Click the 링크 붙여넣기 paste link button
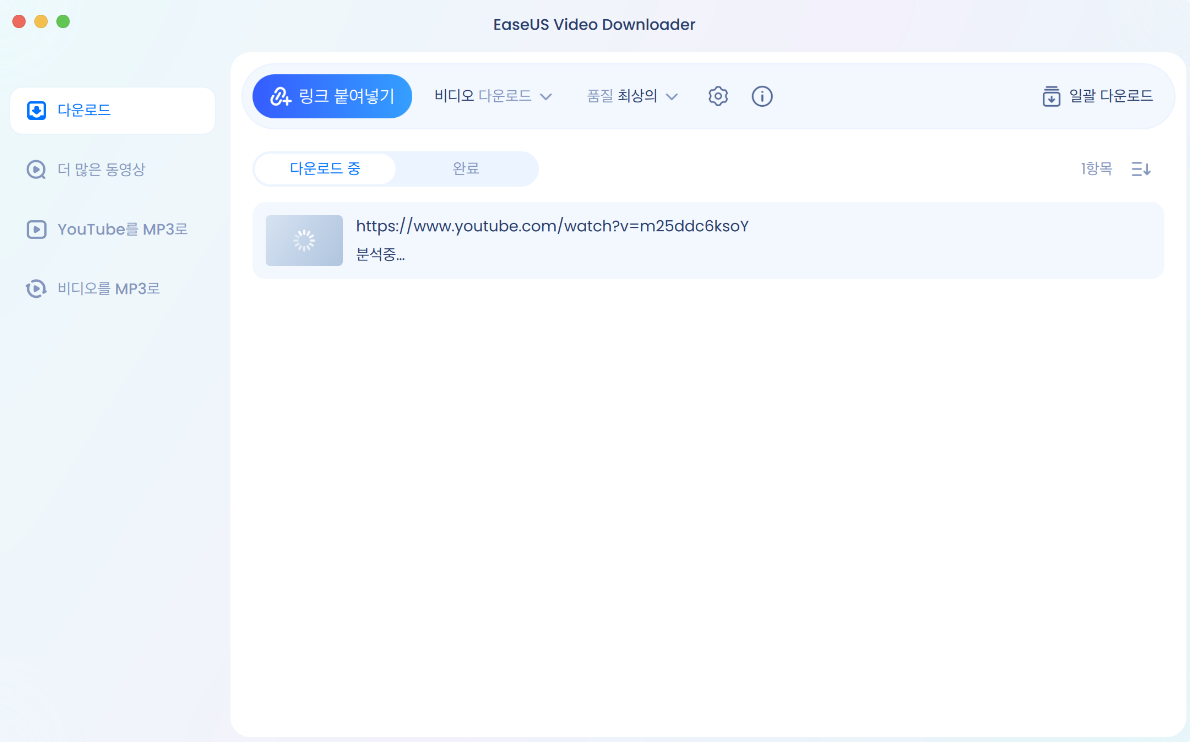The height and width of the screenshot is (742, 1190). pyautogui.click(x=332, y=96)
